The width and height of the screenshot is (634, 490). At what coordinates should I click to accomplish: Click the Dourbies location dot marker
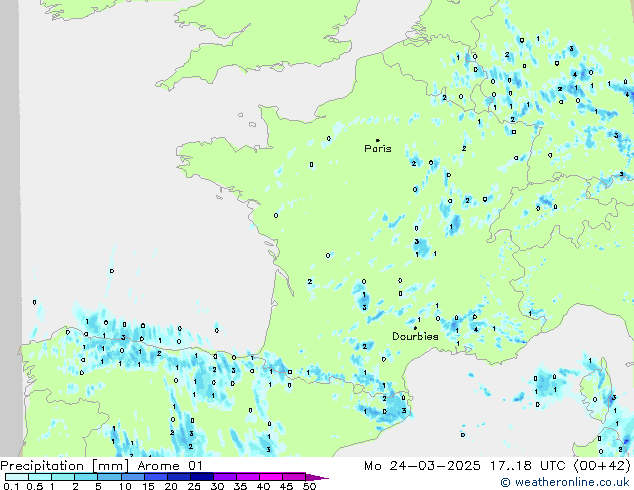(415, 328)
